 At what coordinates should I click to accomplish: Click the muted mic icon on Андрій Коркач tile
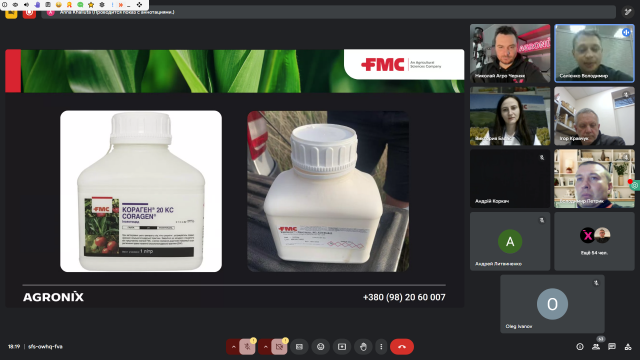pos(542,158)
